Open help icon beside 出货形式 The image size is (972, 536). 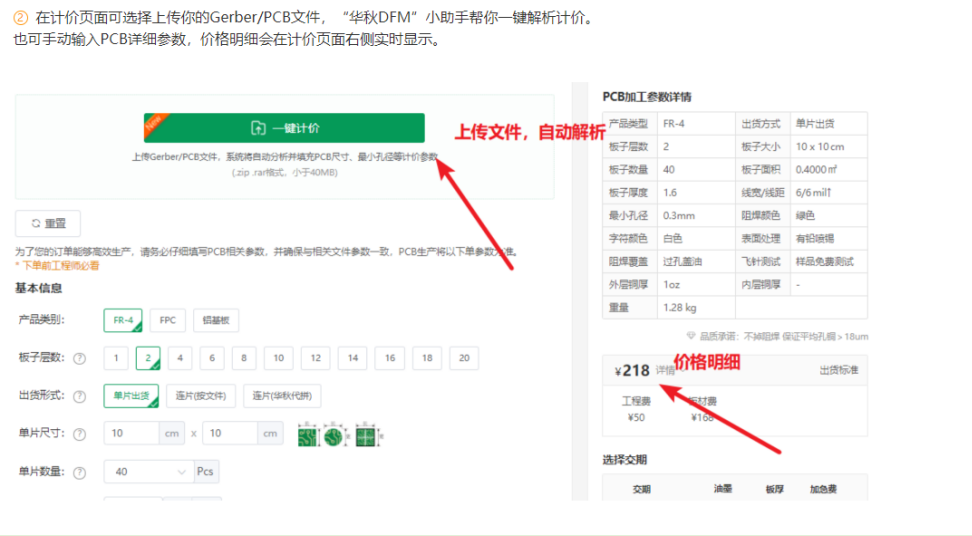point(79,397)
